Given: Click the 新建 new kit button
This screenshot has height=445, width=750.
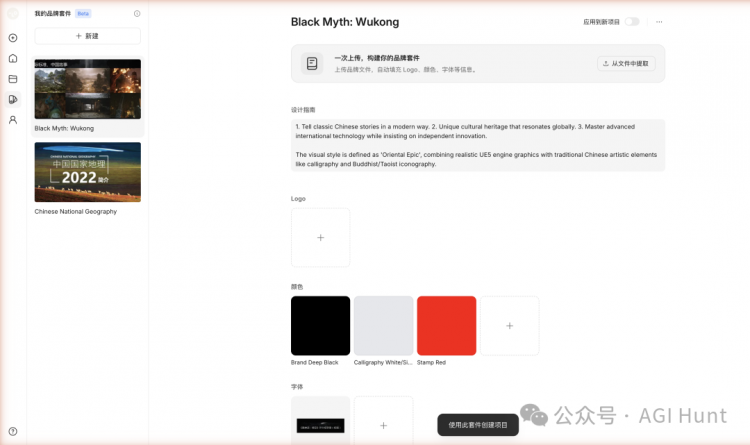Looking at the screenshot, I should point(88,36).
